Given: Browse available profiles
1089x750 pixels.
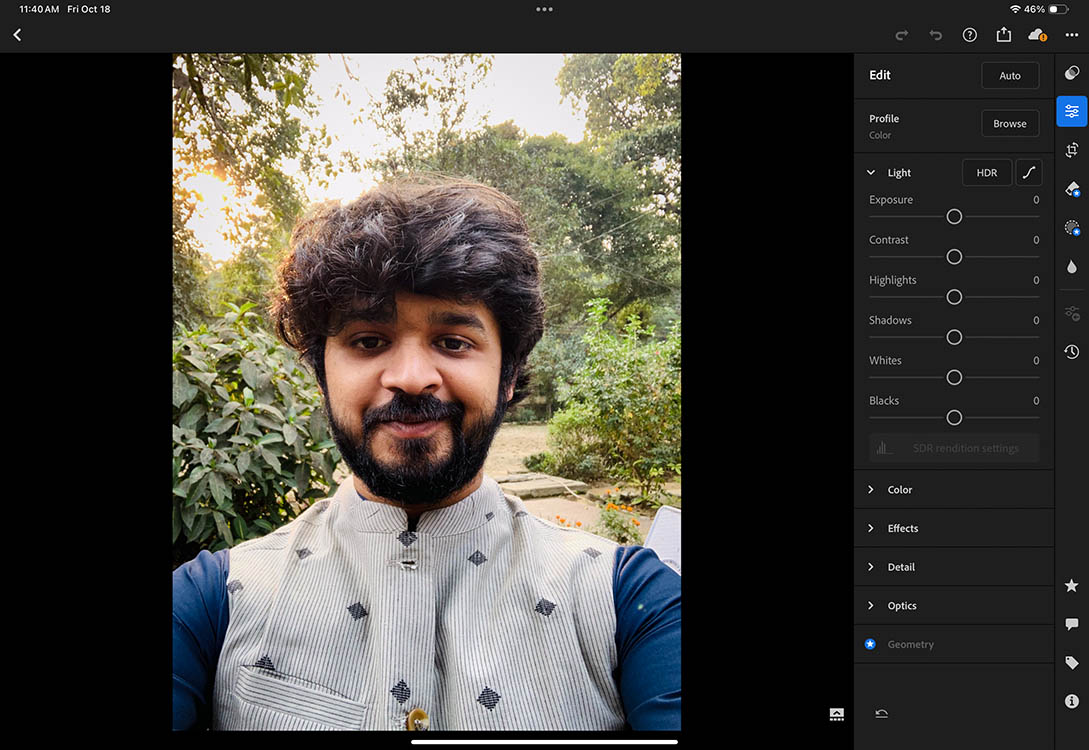Looking at the screenshot, I should pyautogui.click(x=1010, y=123).
